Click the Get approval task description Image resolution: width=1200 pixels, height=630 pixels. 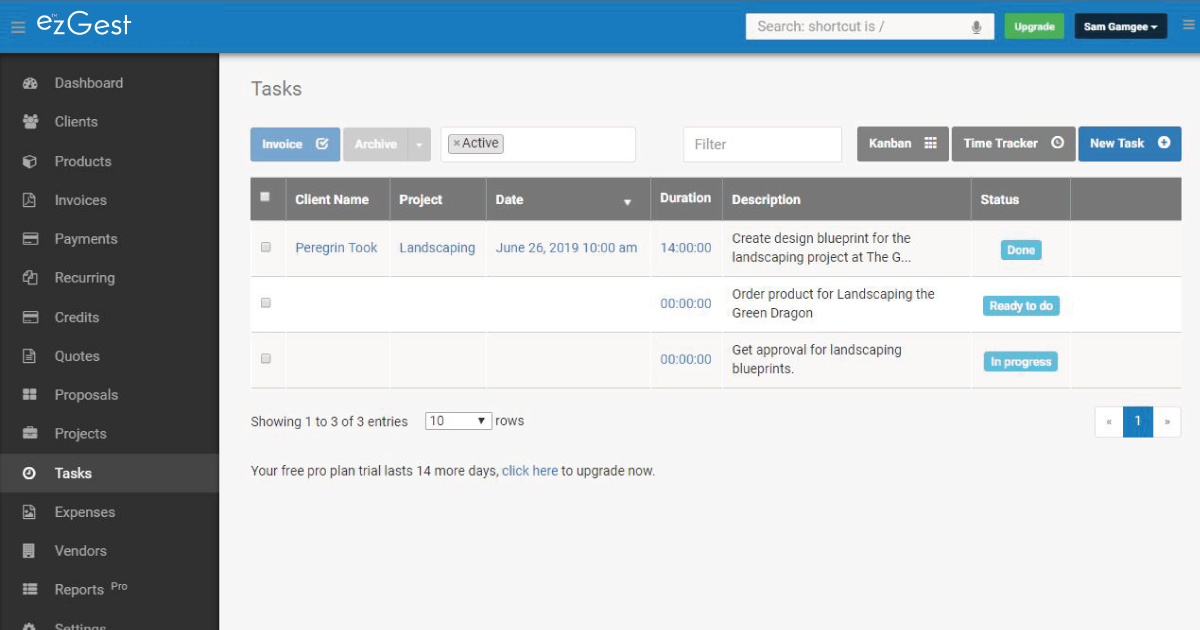[817, 359]
